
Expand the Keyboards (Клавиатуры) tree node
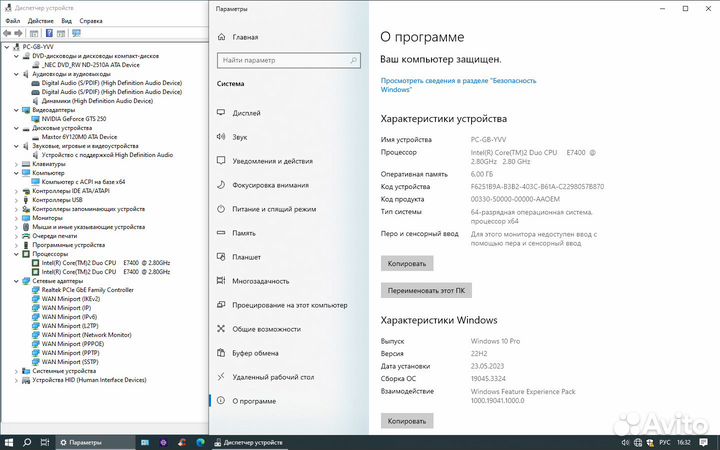pyautogui.click(x=18, y=164)
